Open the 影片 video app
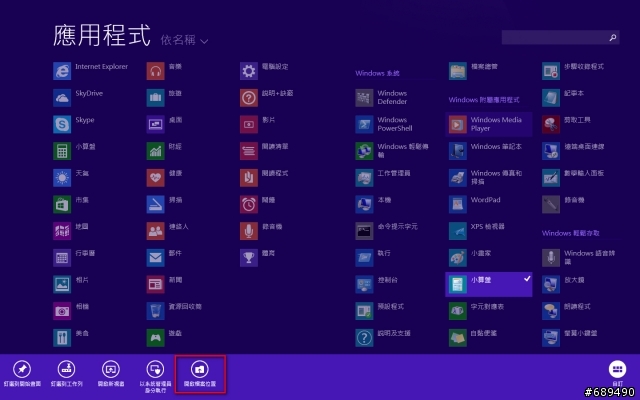Image resolution: width=640 pixels, height=400 pixels. (258, 124)
